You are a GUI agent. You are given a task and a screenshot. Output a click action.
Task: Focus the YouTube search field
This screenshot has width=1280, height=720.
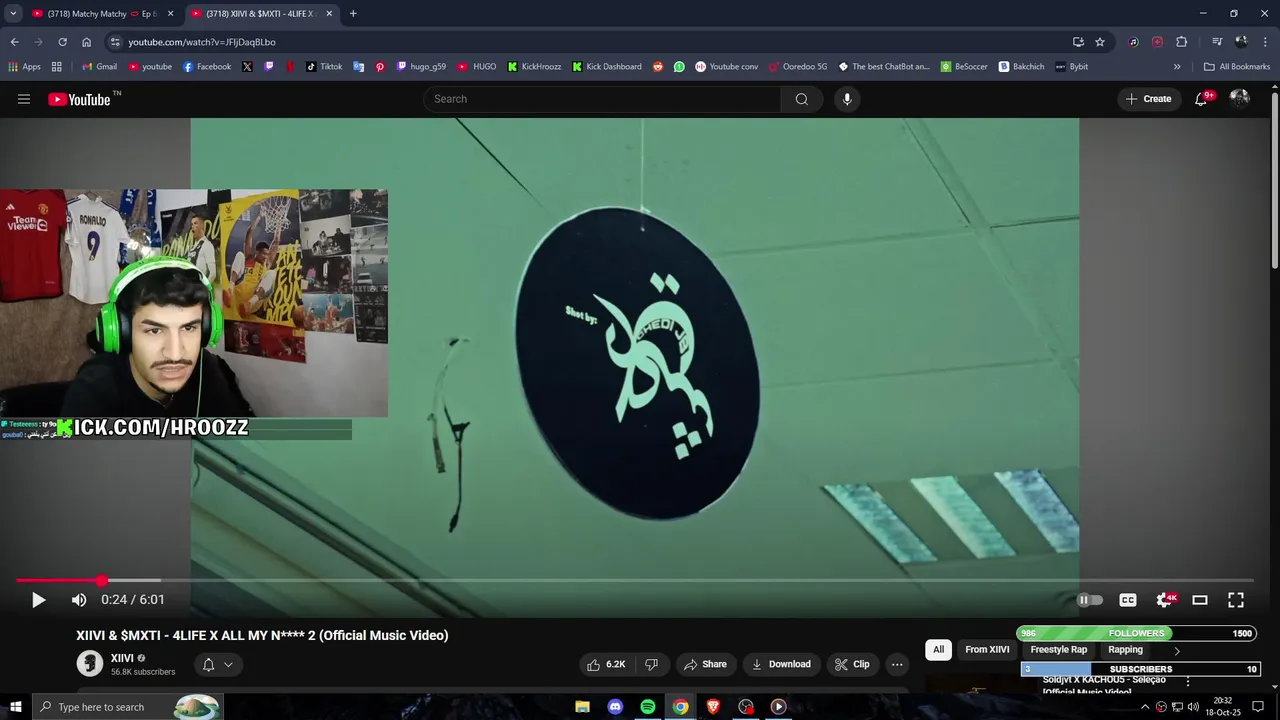click(x=602, y=99)
